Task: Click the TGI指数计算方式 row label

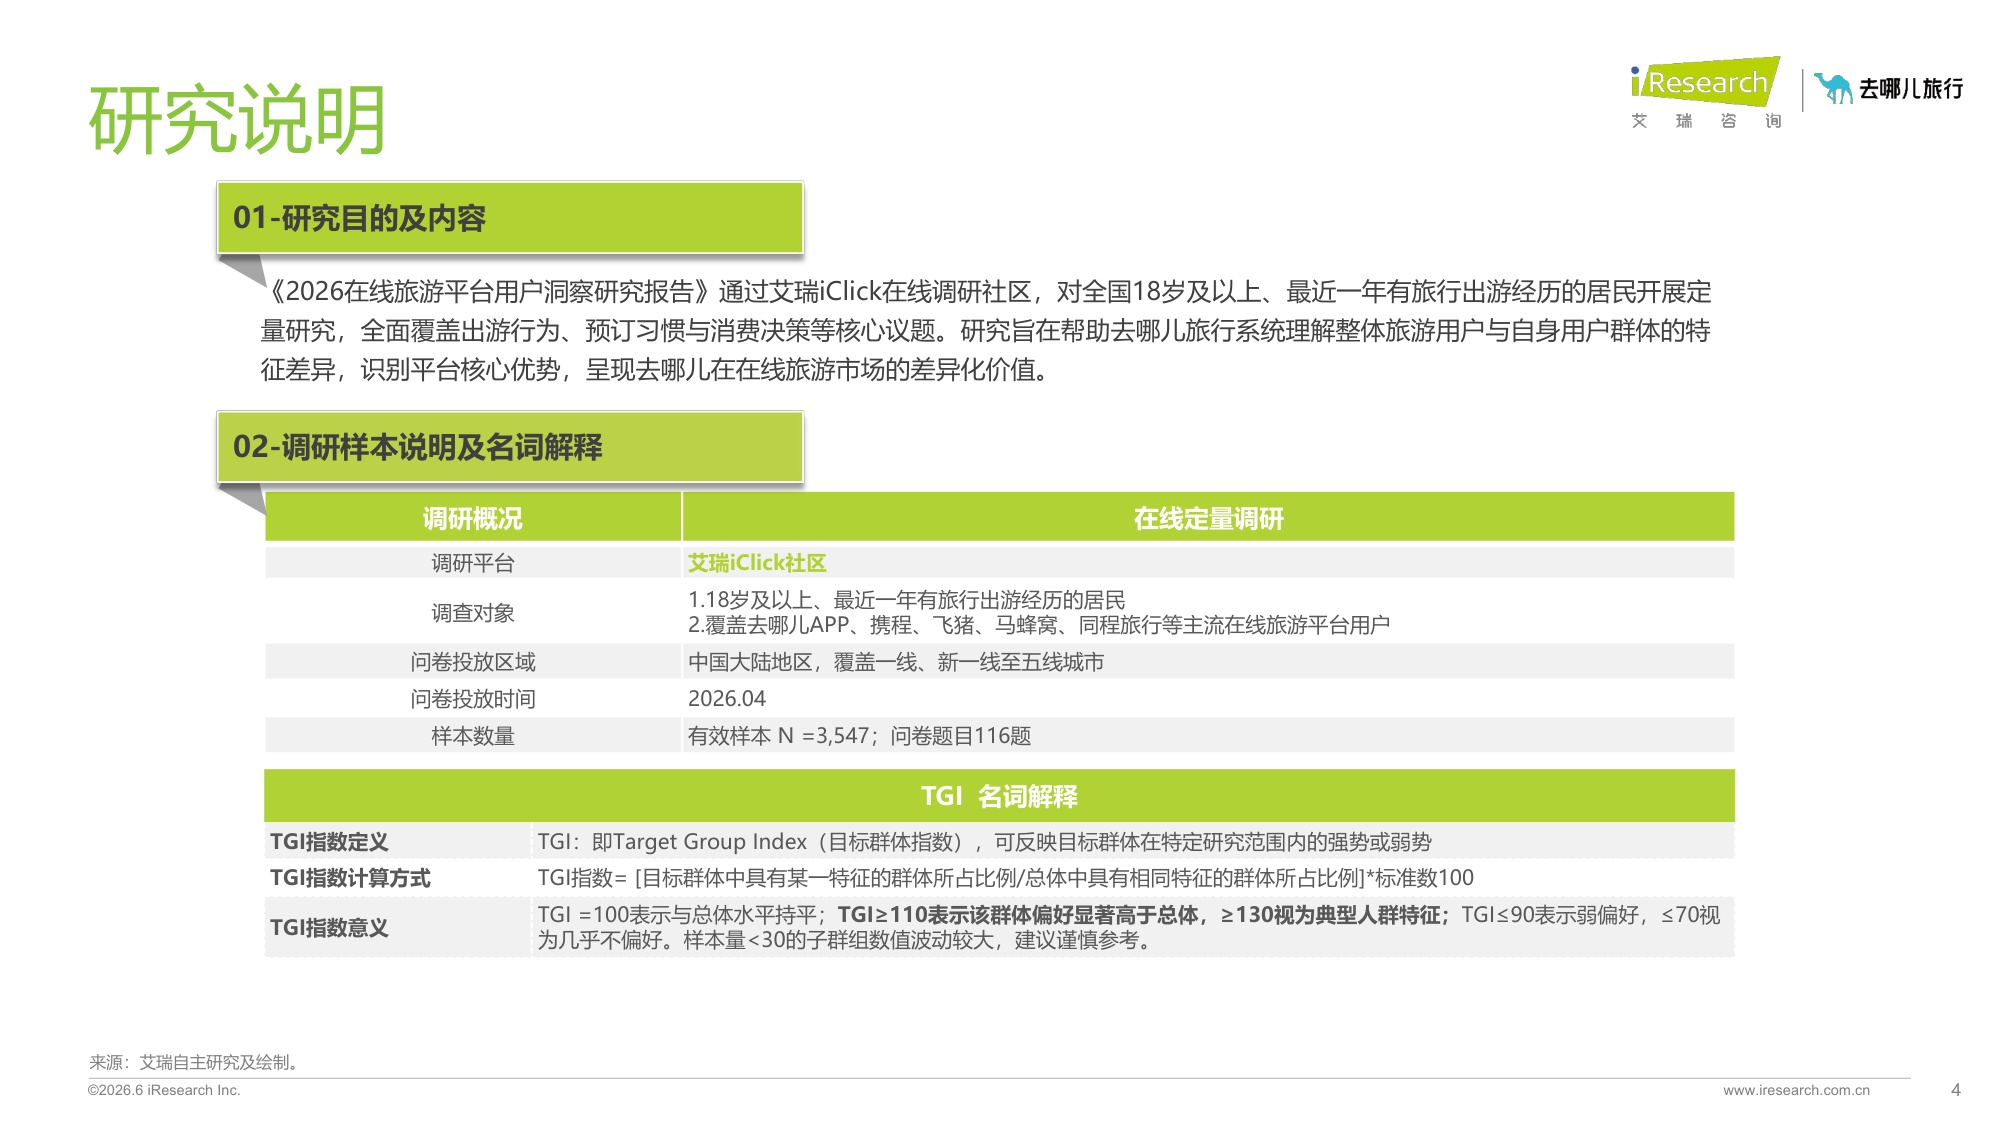Action: tap(350, 878)
